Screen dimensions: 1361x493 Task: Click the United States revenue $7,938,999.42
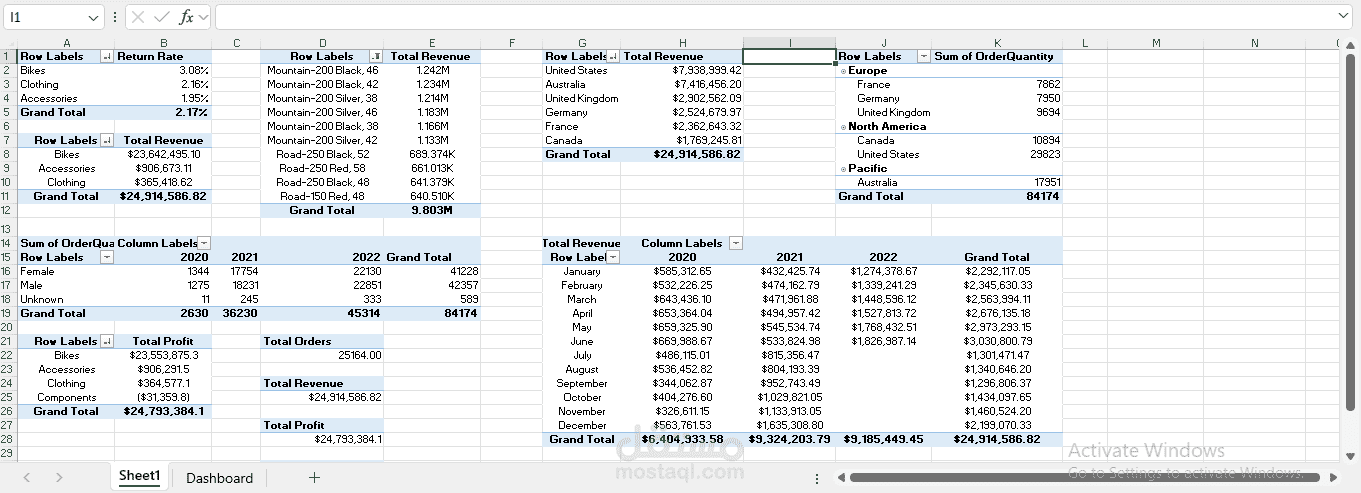tap(681, 71)
